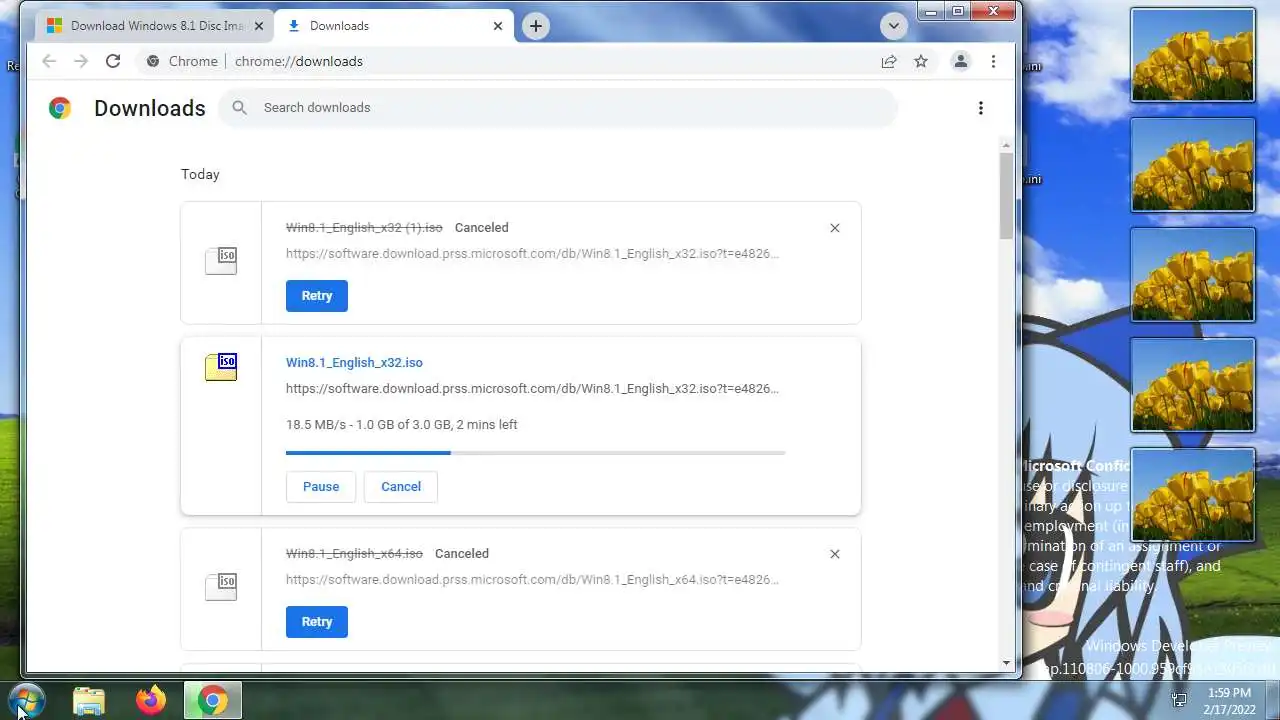Launch Firefox from the taskbar
The width and height of the screenshot is (1280, 720).
point(151,700)
